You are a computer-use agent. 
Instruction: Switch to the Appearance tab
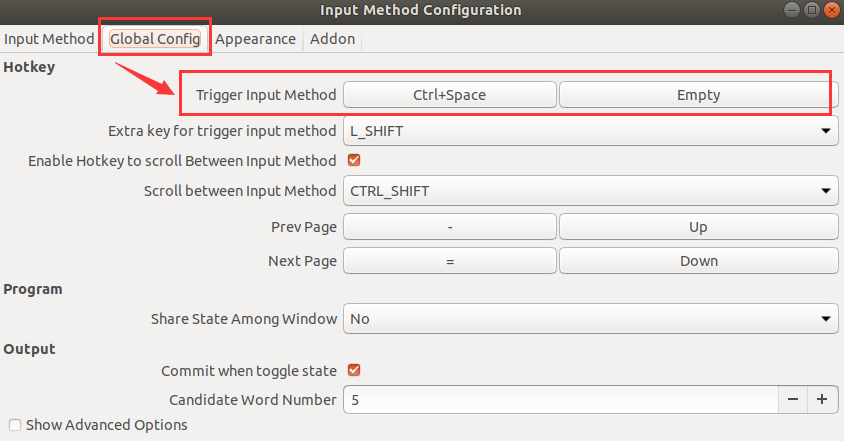[255, 39]
